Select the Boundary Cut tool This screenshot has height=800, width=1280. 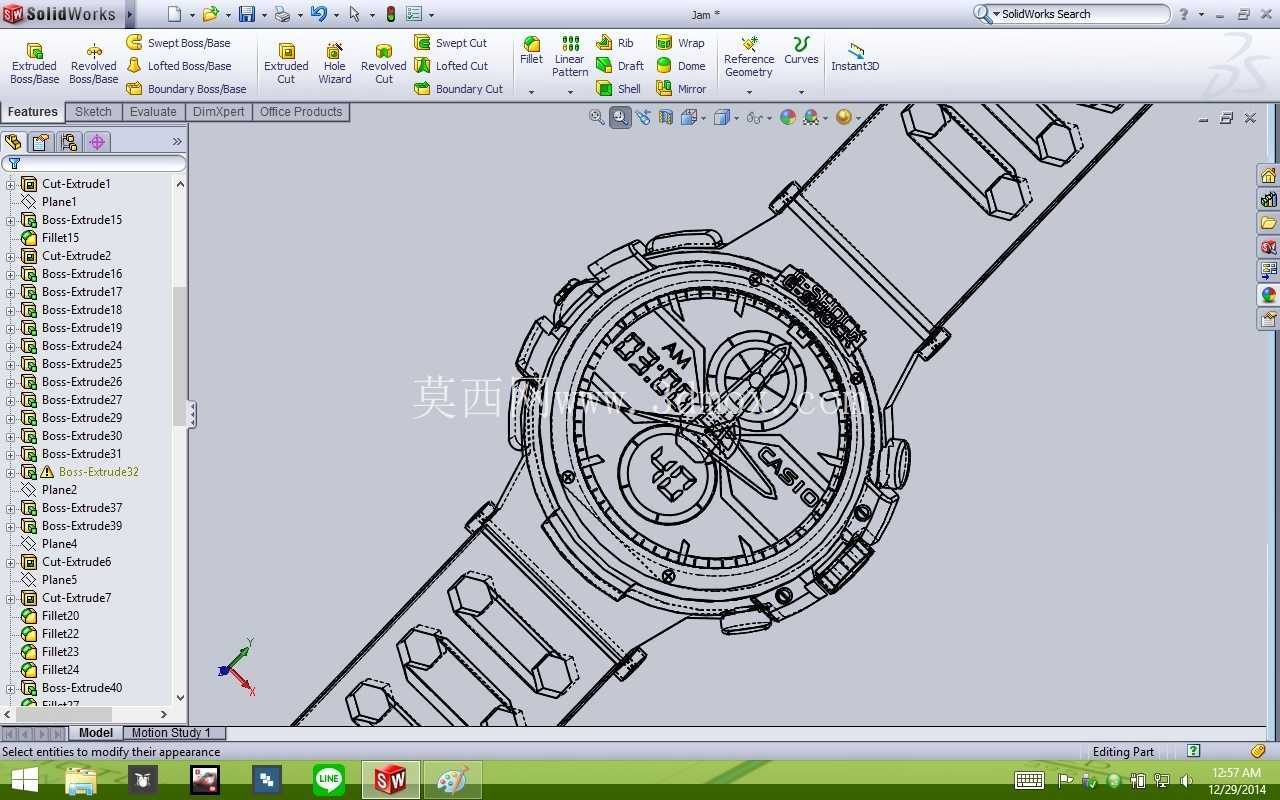(459, 89)
